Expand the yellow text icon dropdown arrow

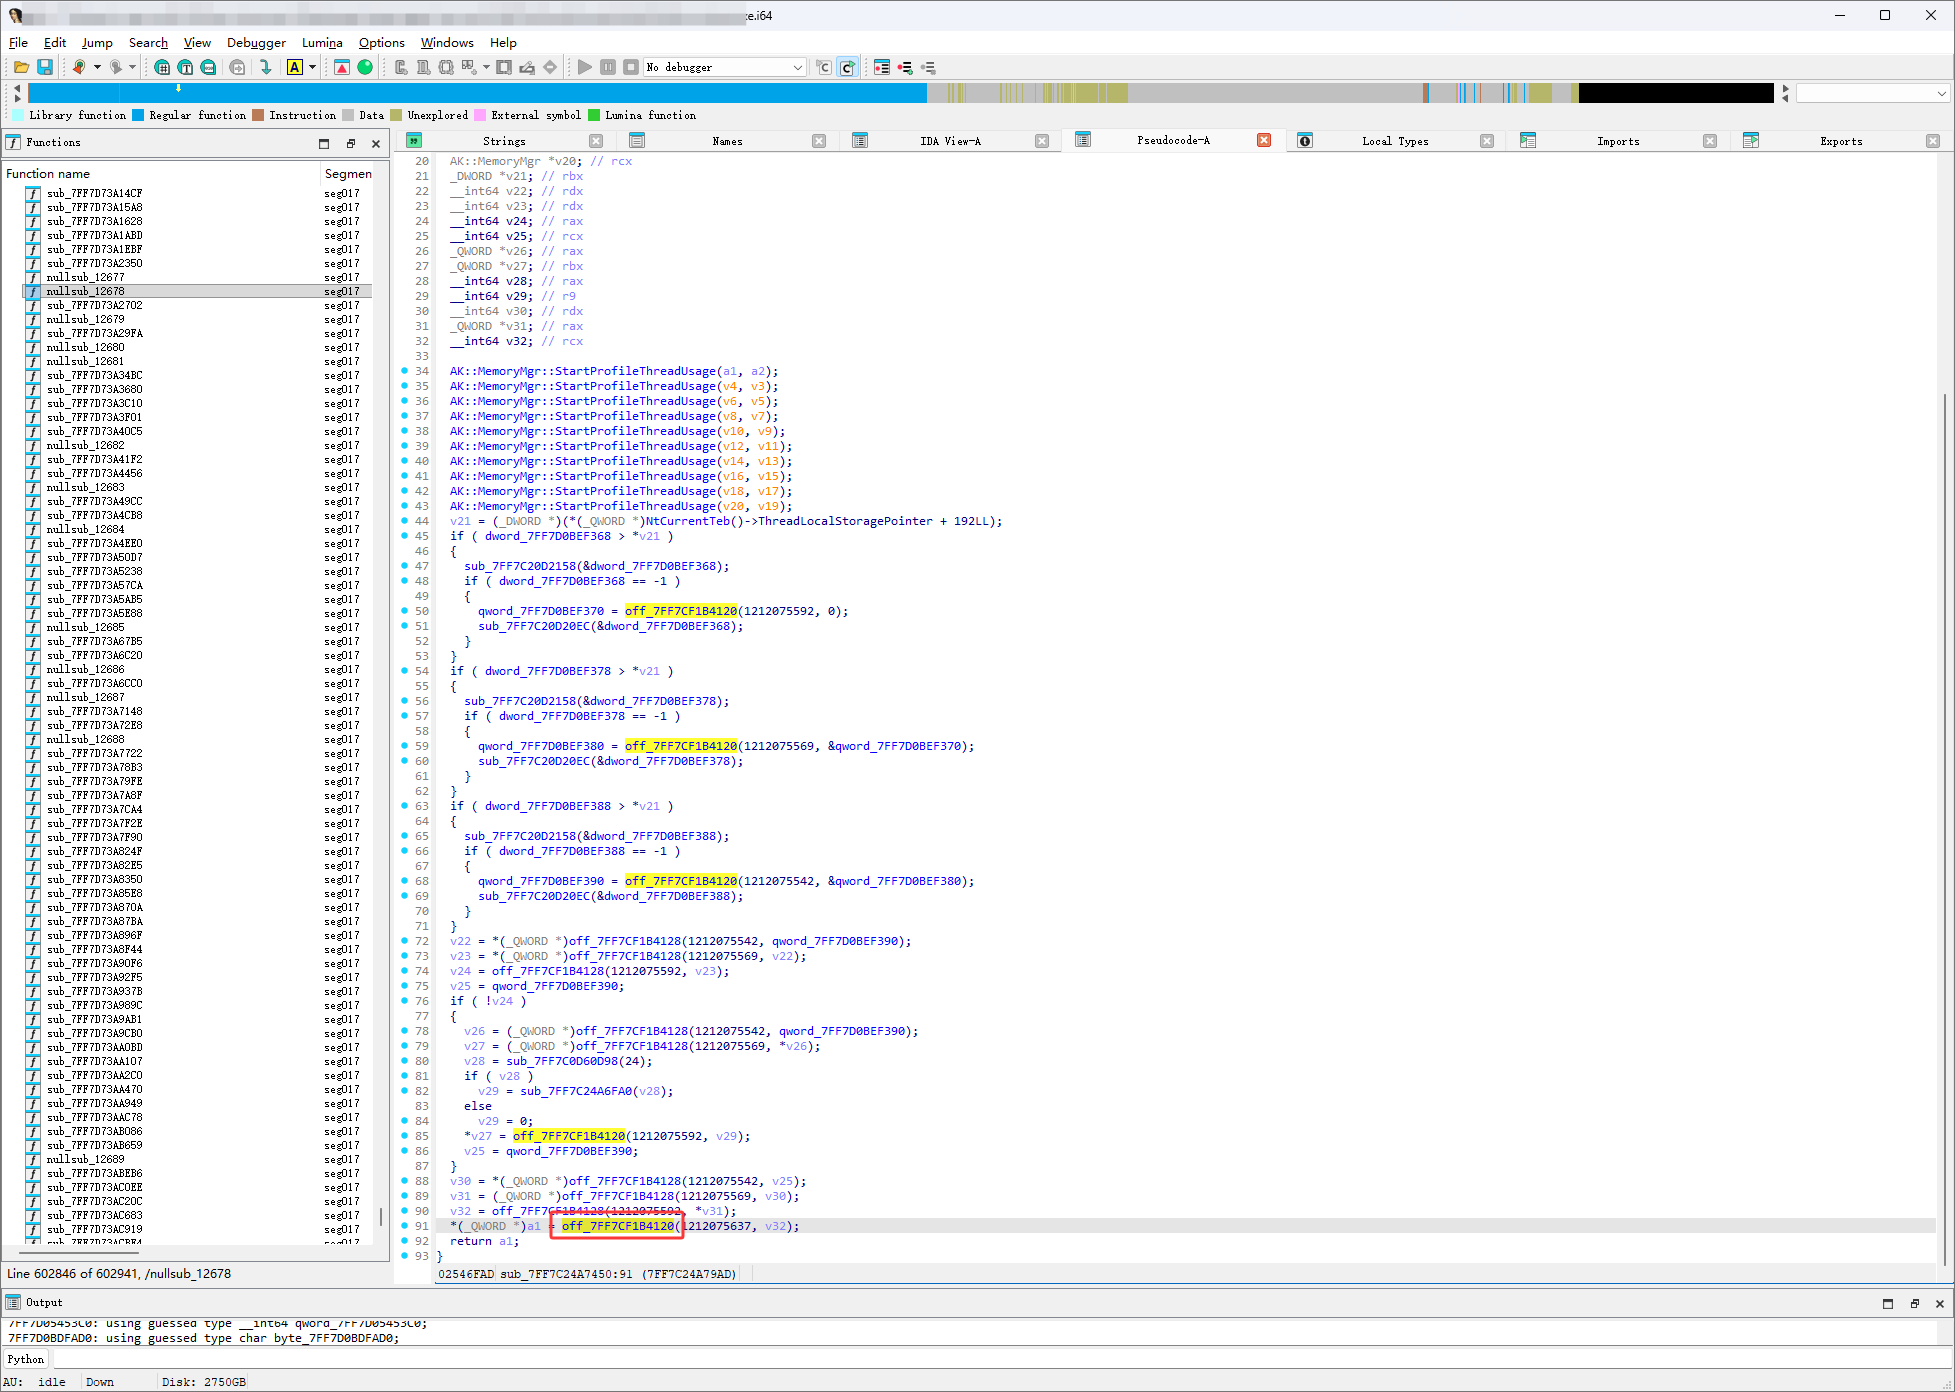312,67
